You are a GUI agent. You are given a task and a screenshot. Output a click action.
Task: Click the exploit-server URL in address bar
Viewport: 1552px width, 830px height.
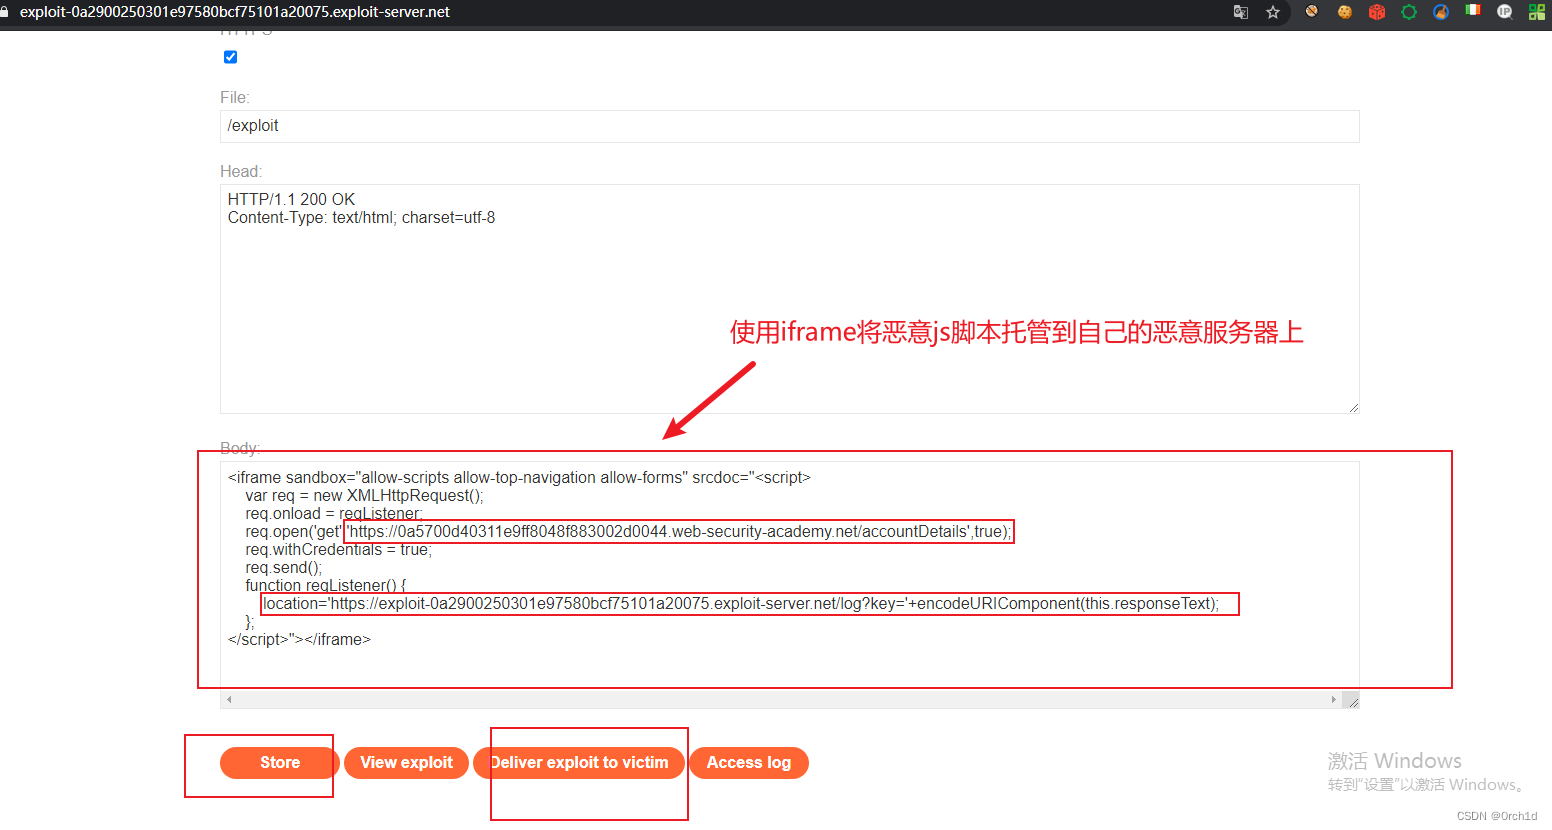click(x=235, y=12)
